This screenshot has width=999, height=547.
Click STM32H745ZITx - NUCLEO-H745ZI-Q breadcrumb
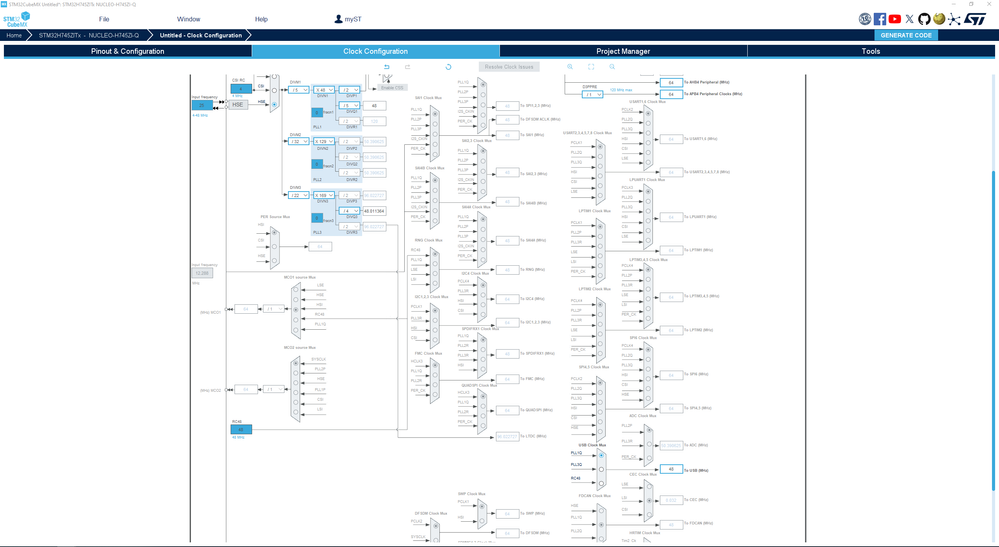tap(89, 35)
